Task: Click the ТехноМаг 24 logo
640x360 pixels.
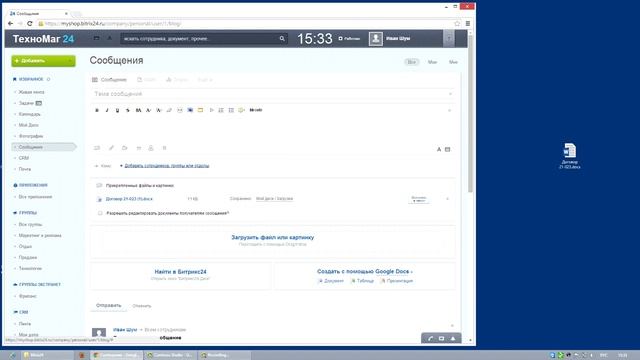Action: pyautogui.click(x=43, y=39)
